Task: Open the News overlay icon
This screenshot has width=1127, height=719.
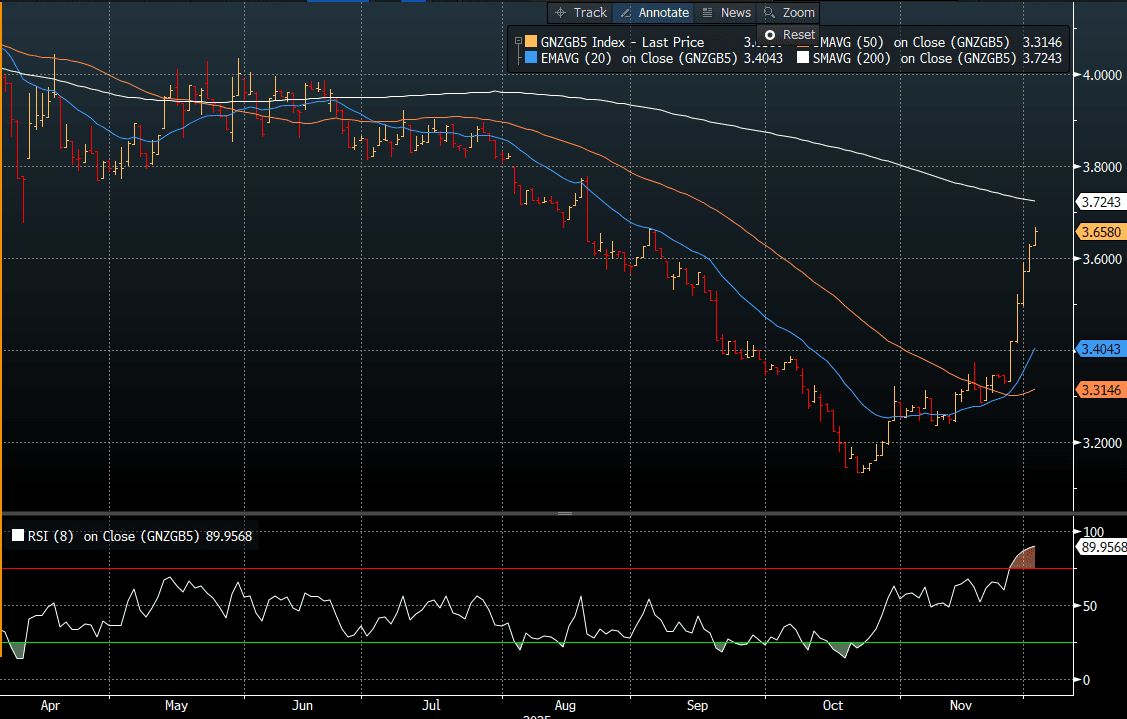Action: pos(708,13)
